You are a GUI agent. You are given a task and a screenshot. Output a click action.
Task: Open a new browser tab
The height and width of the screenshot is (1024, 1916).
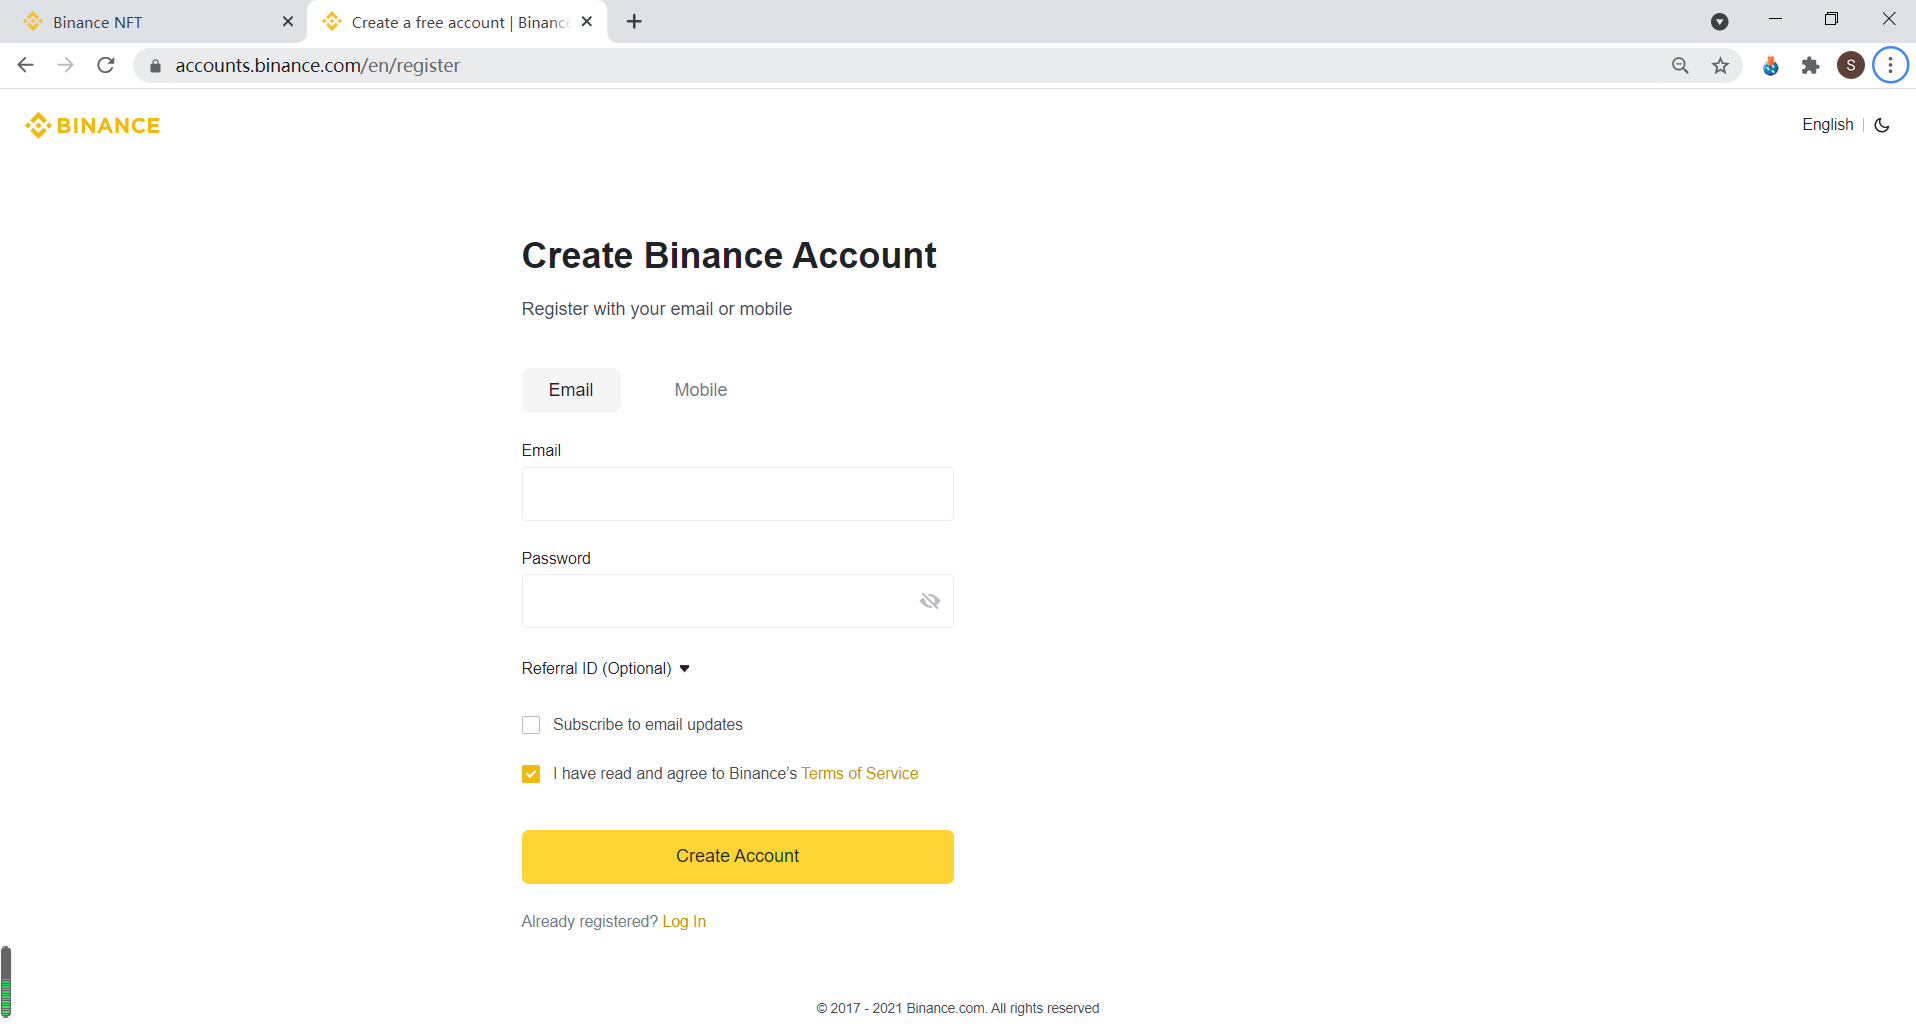(634, 22)
